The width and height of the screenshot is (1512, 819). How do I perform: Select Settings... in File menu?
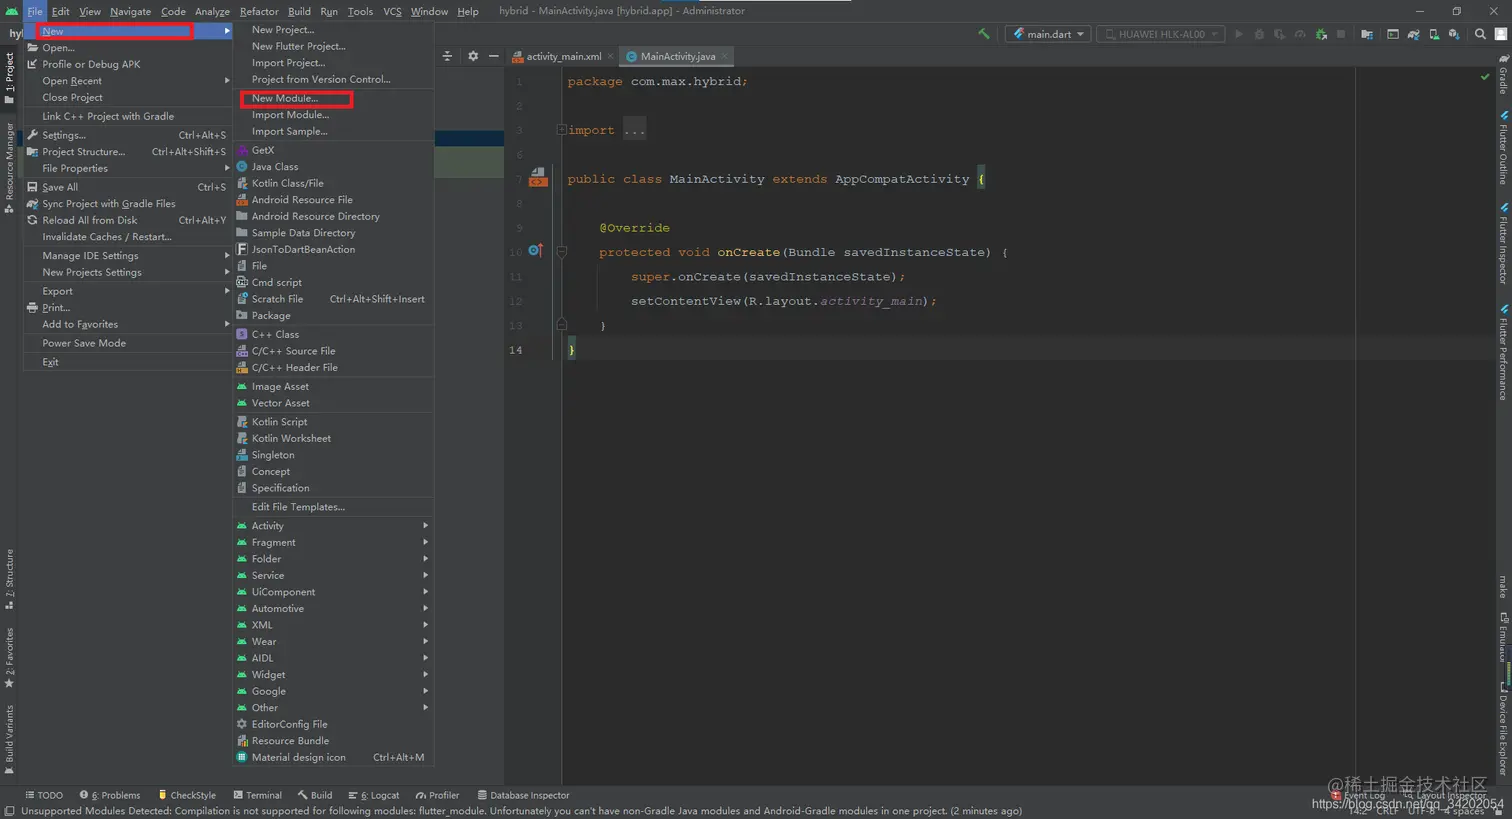(x=128, y=135)
